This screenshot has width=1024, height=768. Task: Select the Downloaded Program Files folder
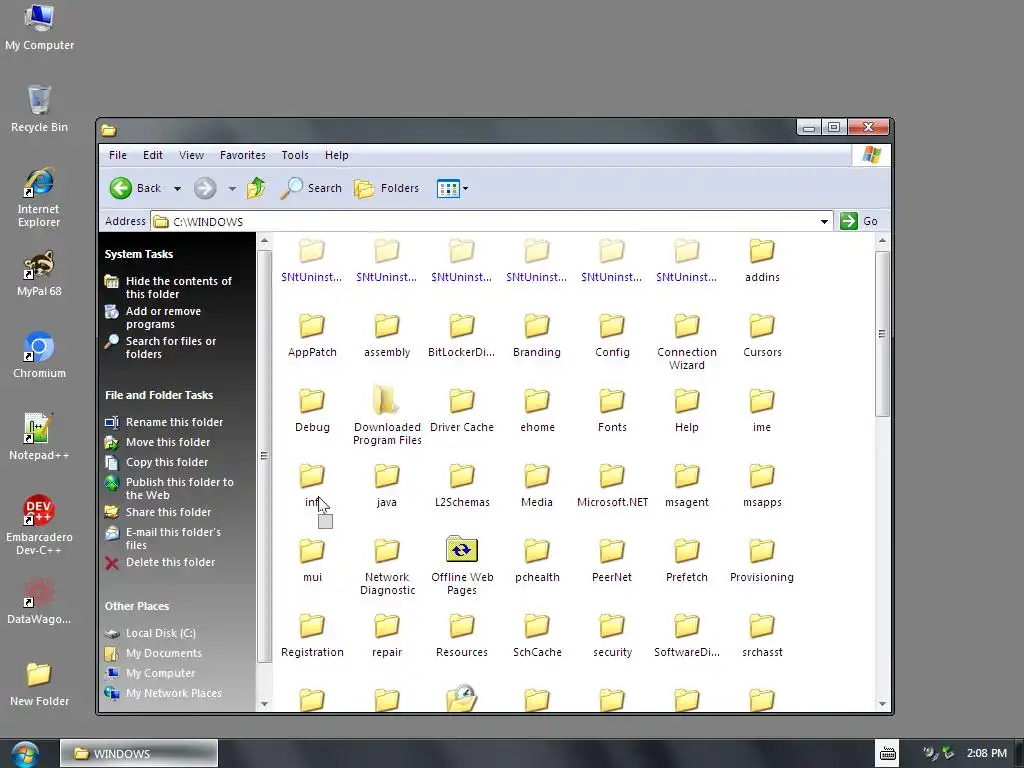387,417
